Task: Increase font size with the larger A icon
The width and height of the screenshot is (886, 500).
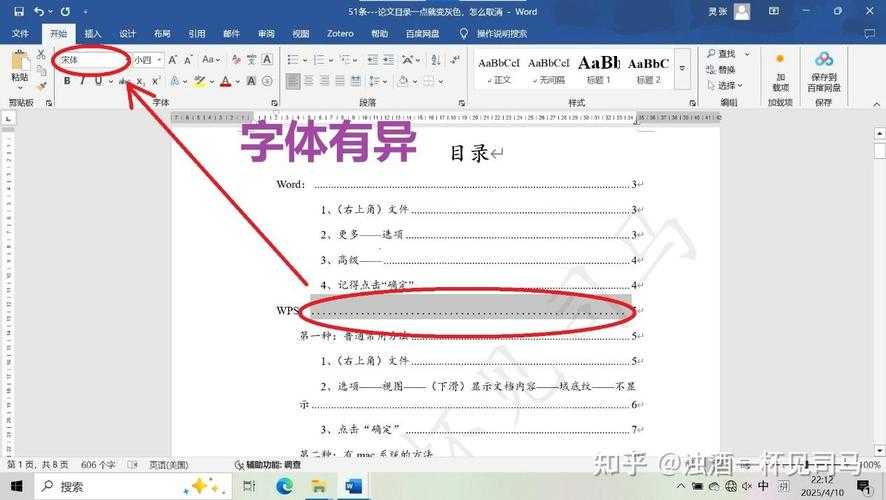Action: pyautogui.click(x=173, y=59)
